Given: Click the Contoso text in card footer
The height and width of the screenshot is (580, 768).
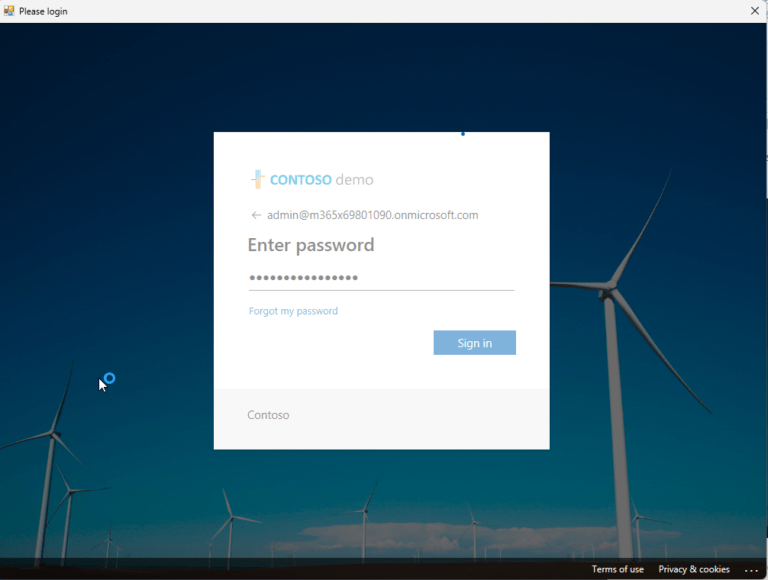Looking at the screenshot, I should click(x=268, y=415).
